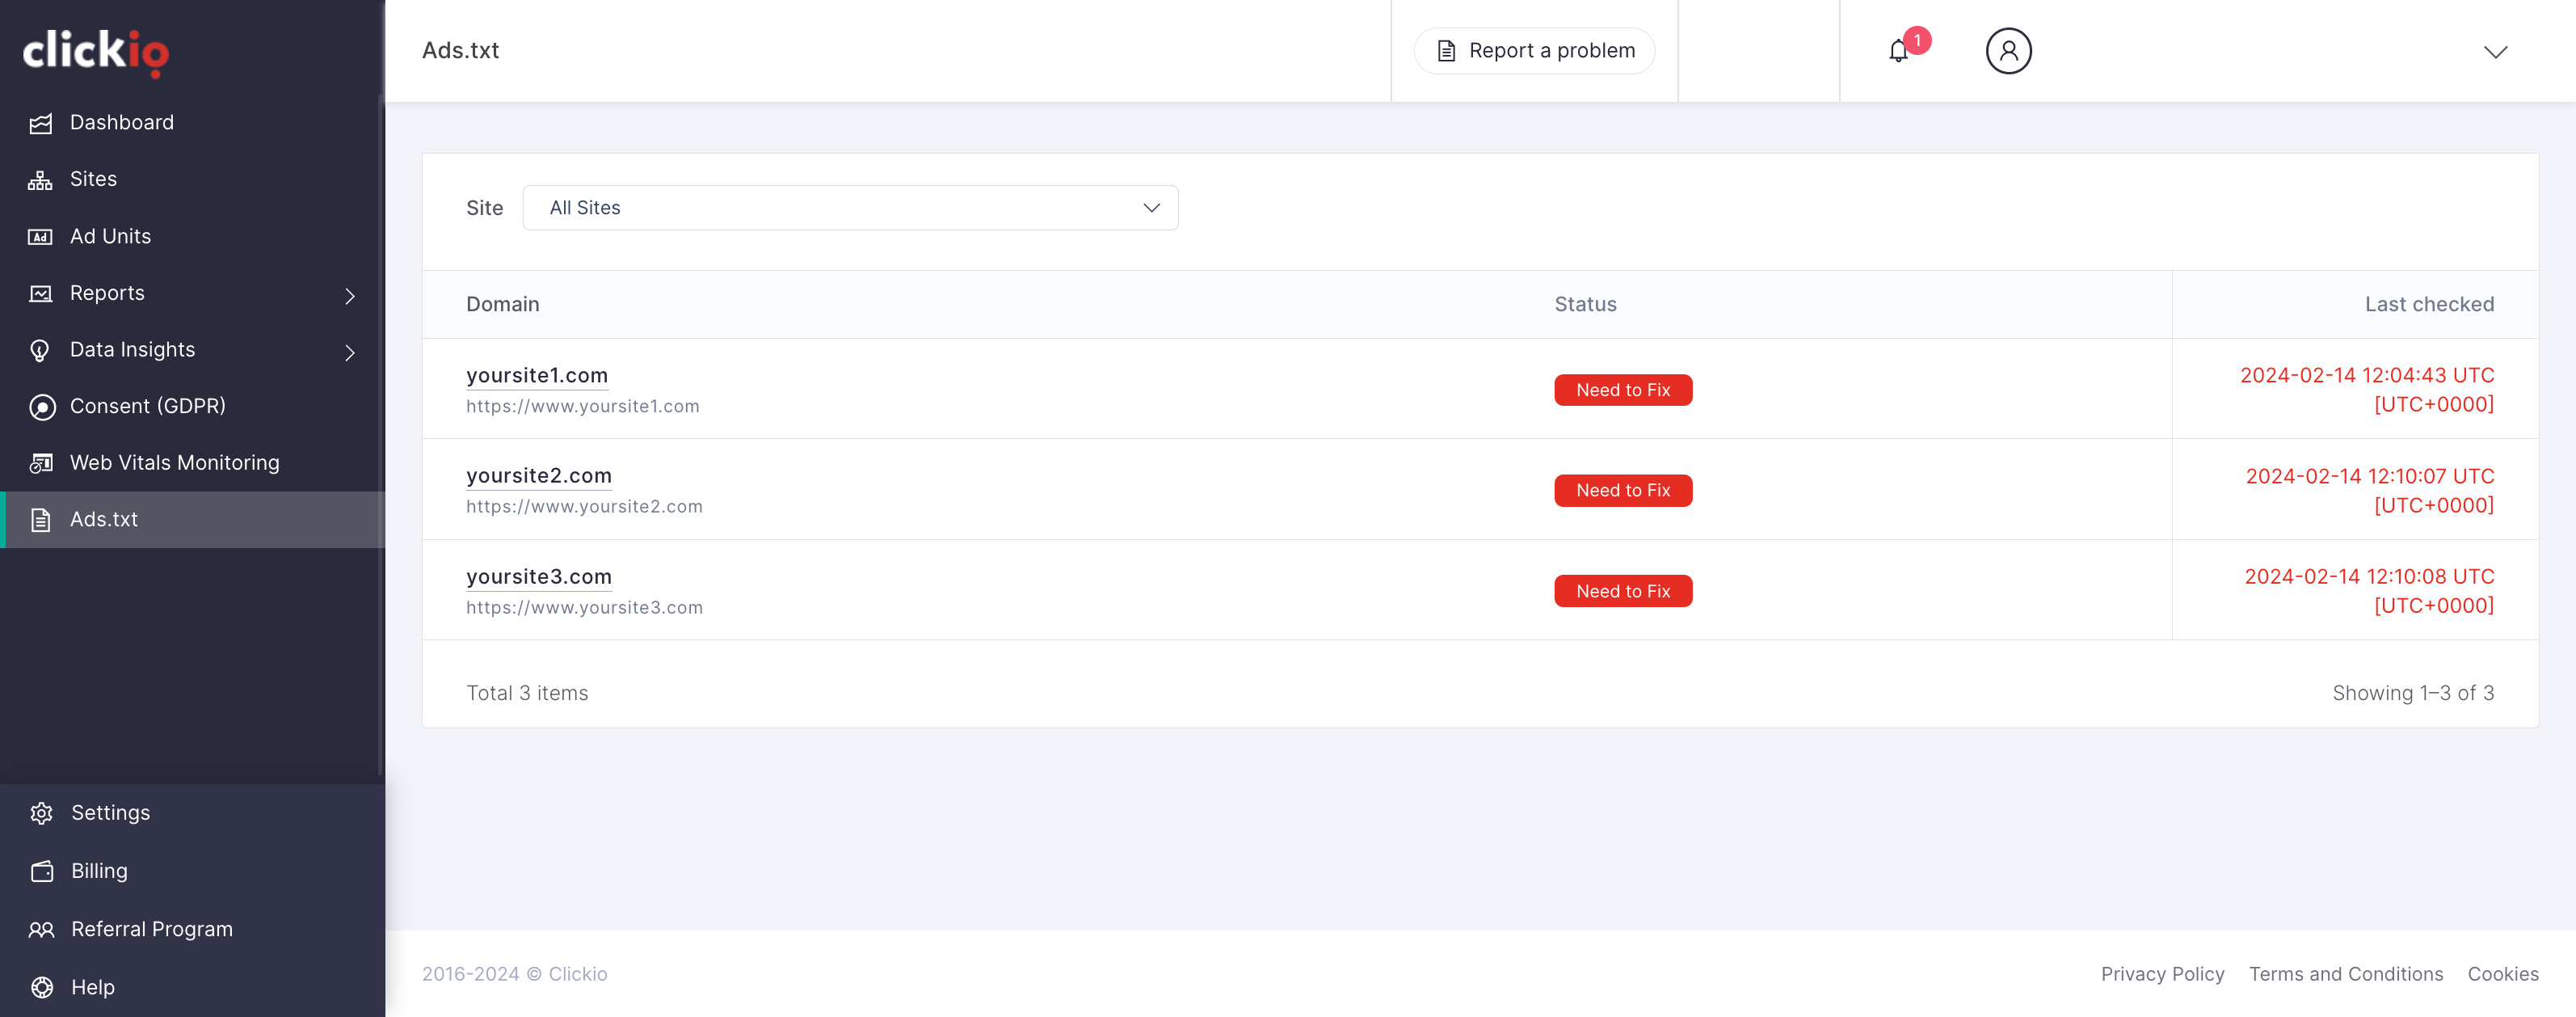
Task: Click the https://www.yoursite2.com URL text
Action: [x=585, y=507]
